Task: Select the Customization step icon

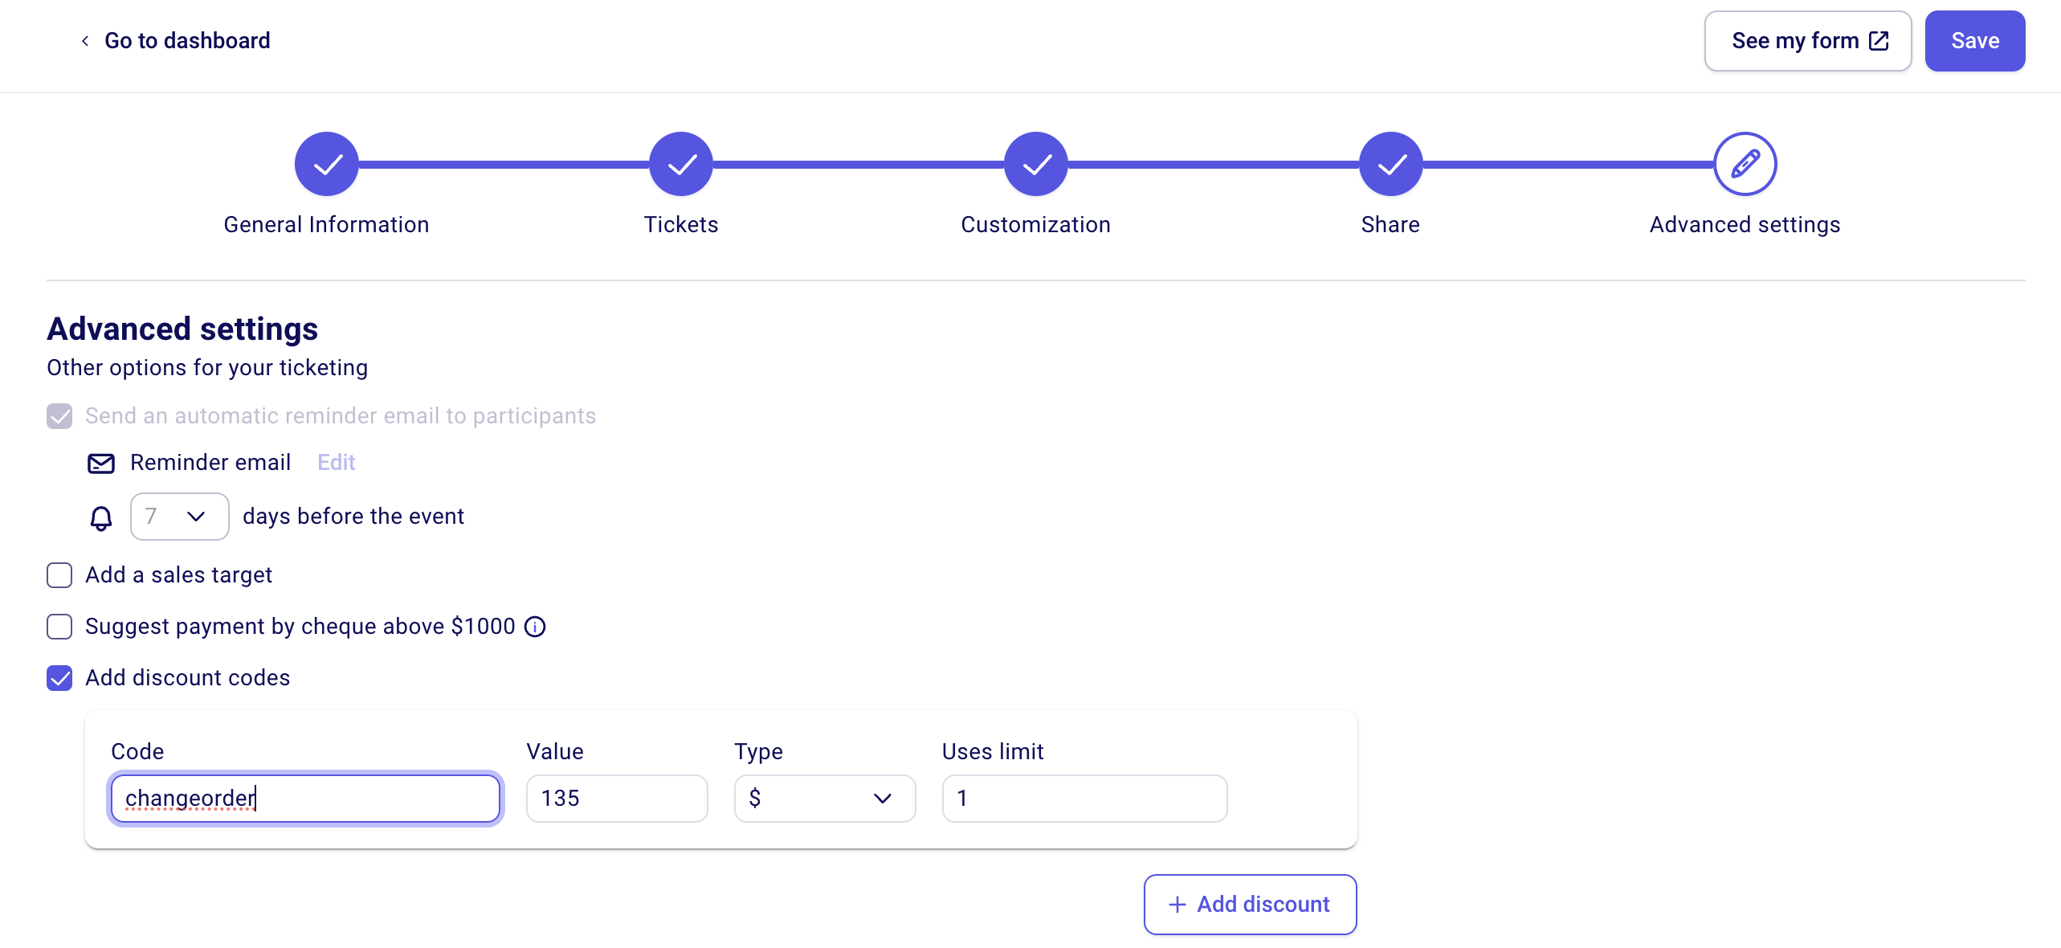Action: point(1036,163)
